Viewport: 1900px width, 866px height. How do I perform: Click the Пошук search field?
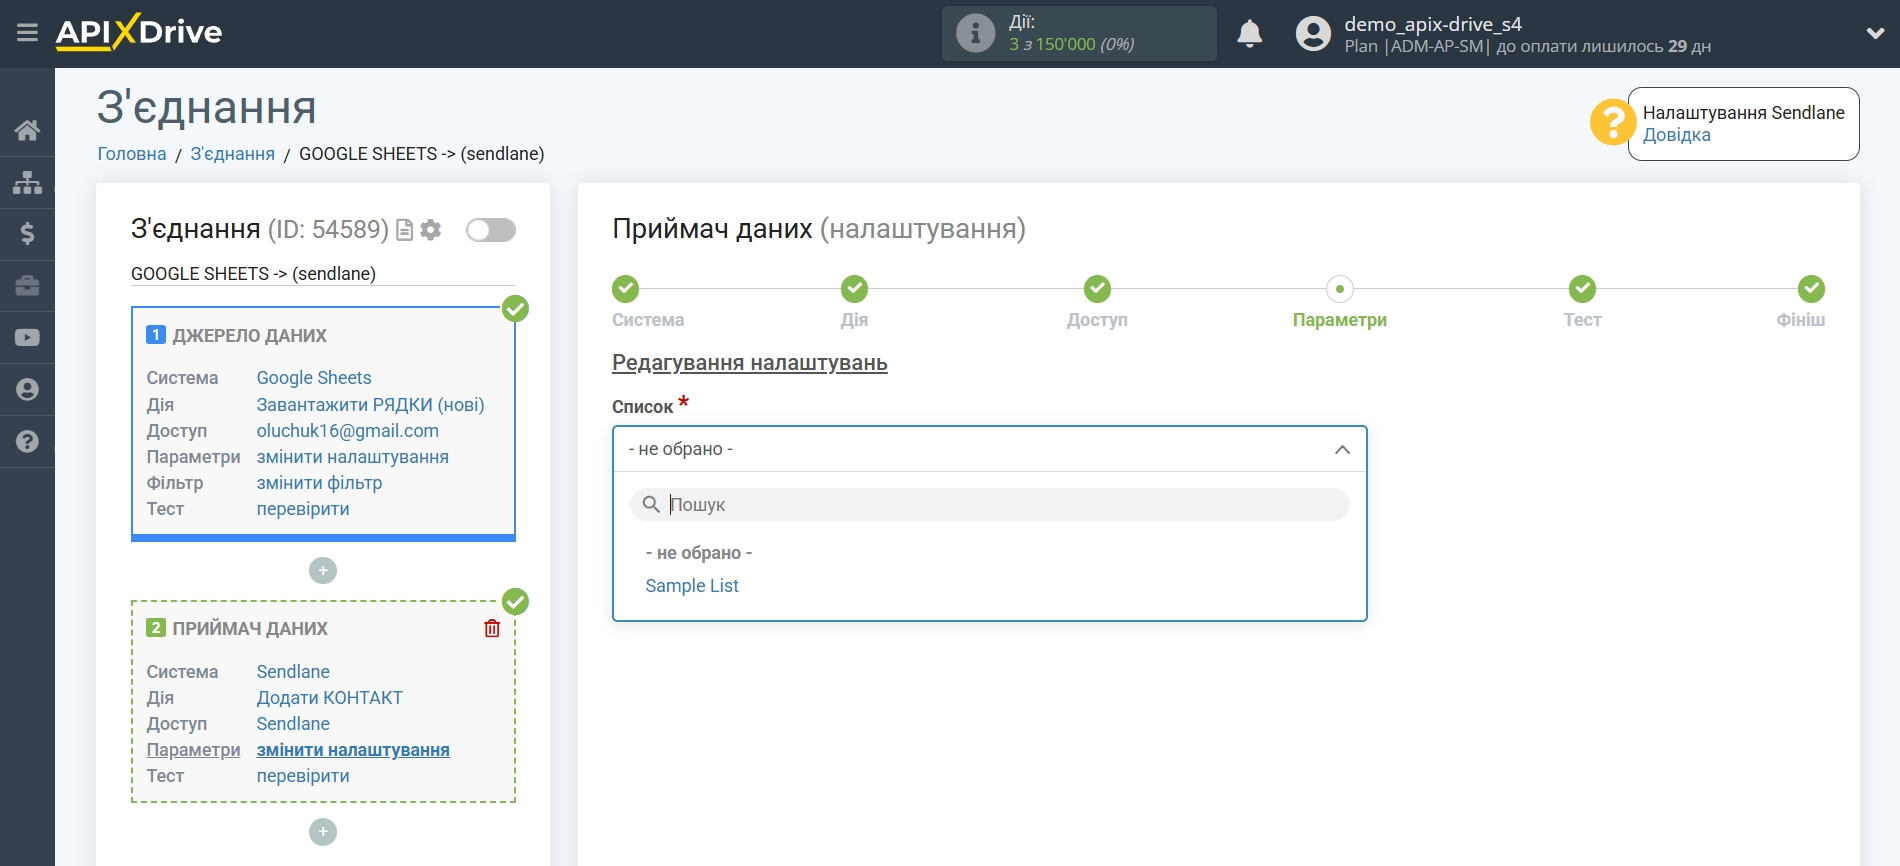[x=990, y=505]
